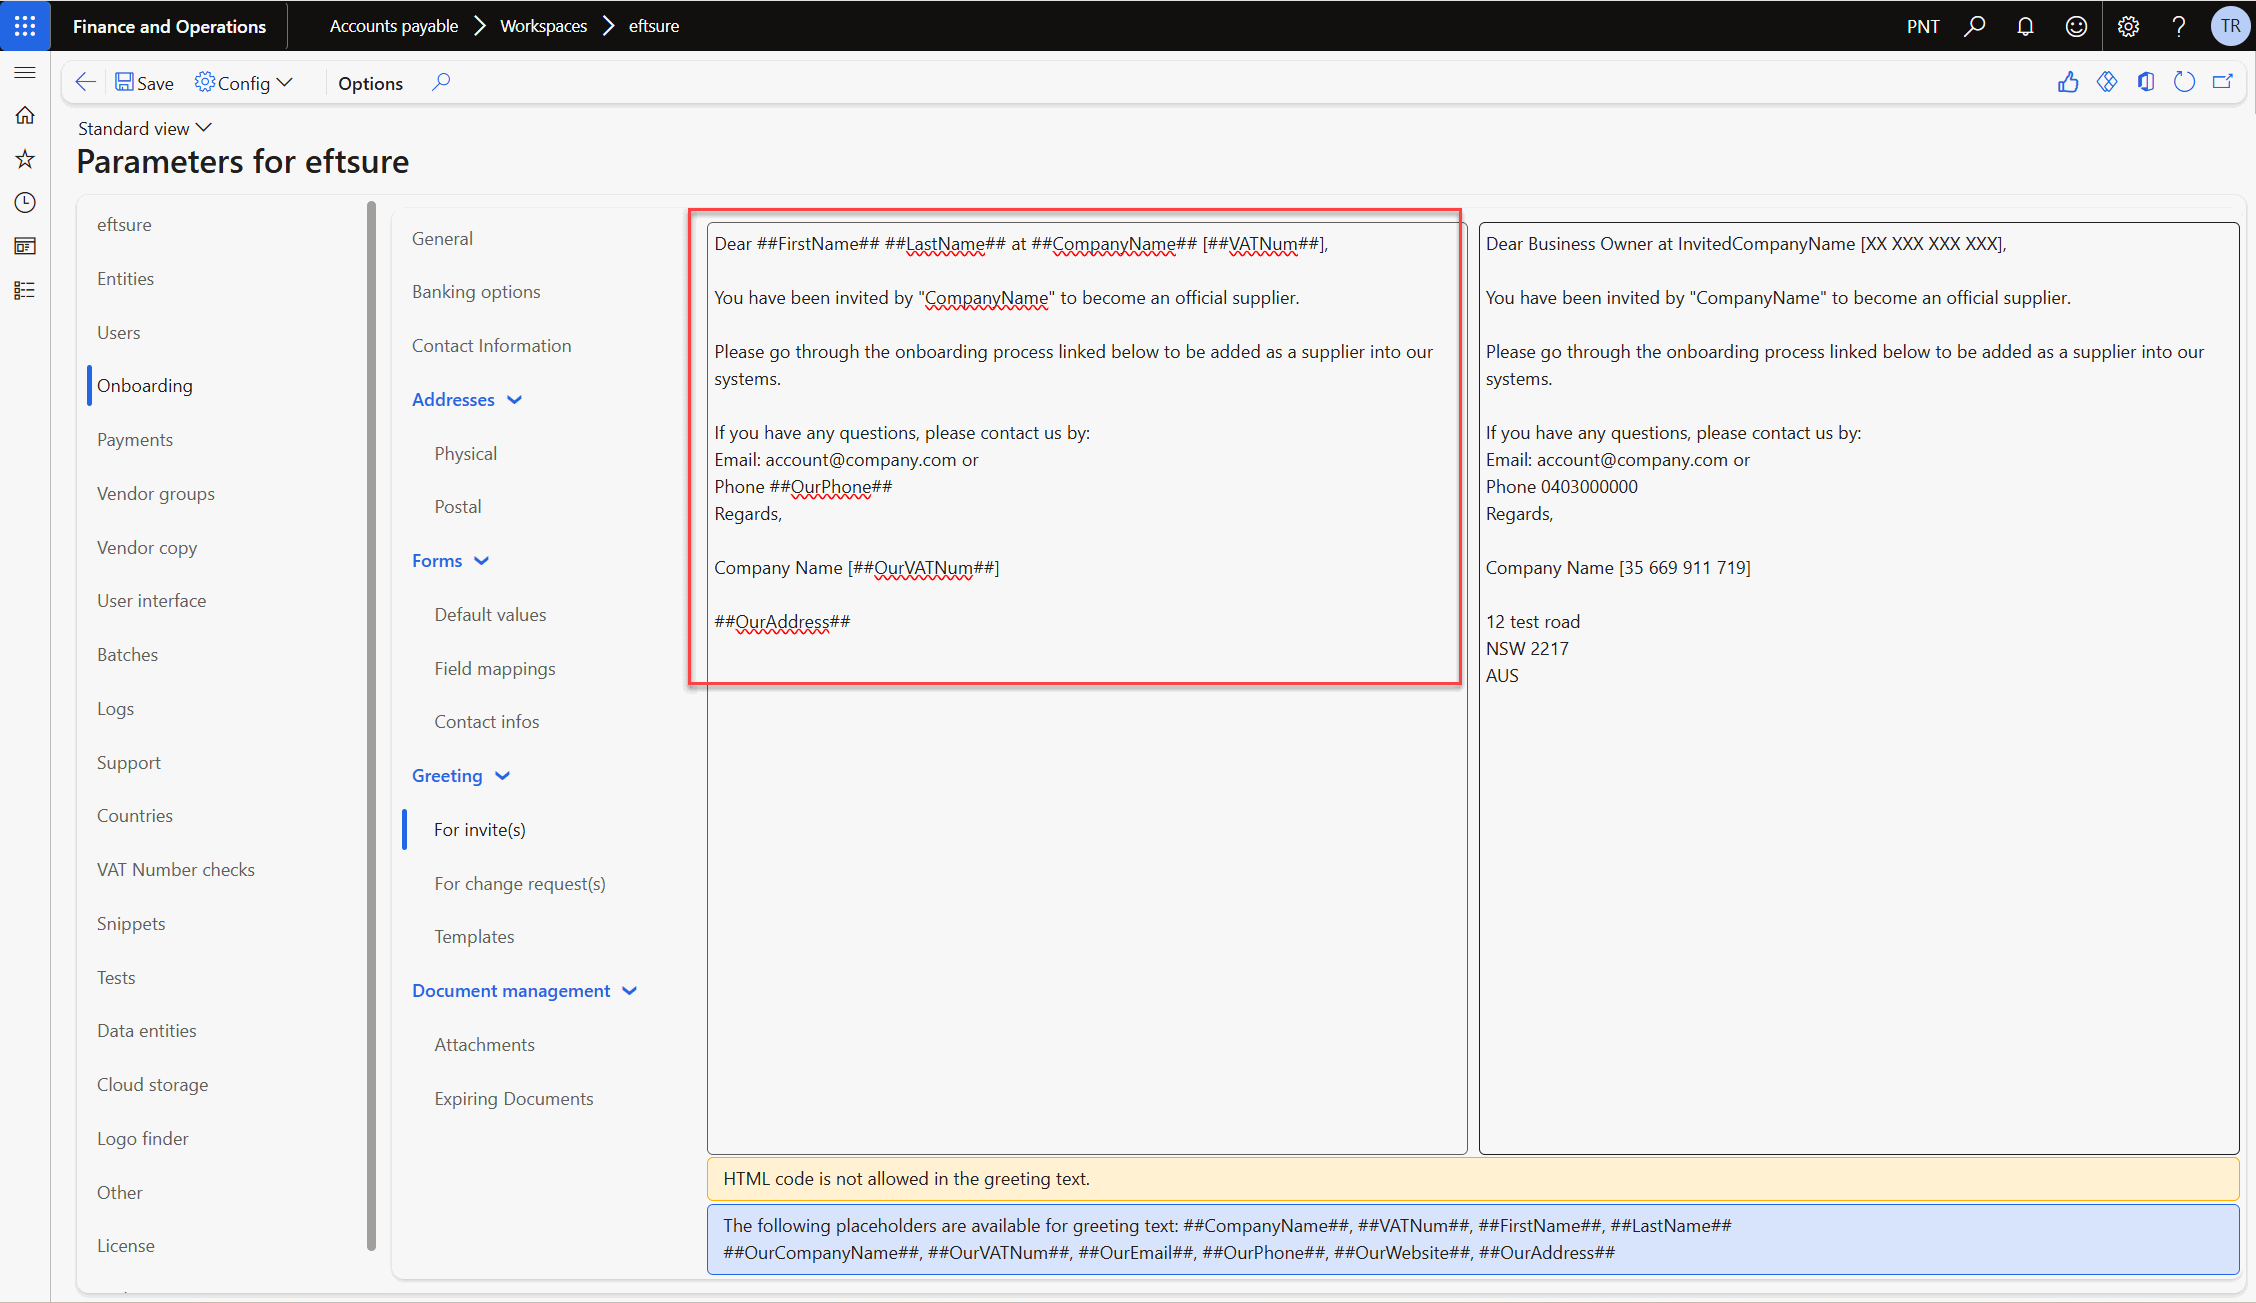Open Modules list icon in sidebar
The width and height of the screenshot is (2256, 1303).
click(x=25, y=290)
